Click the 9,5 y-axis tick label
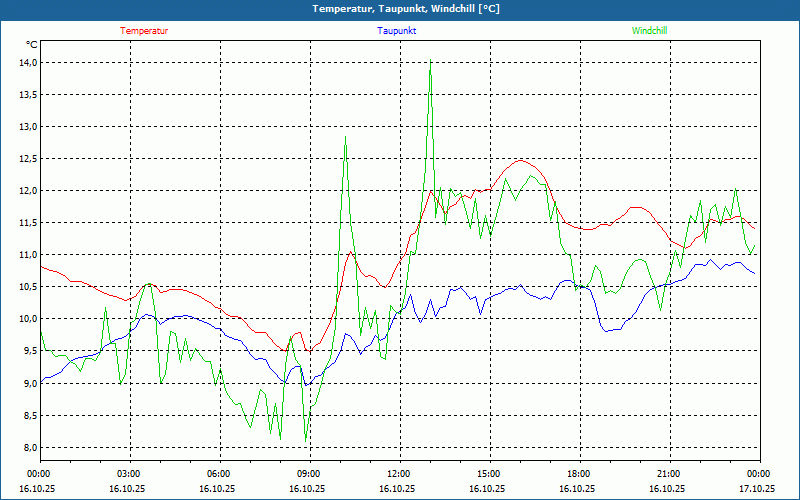 [x=27, y=351]
